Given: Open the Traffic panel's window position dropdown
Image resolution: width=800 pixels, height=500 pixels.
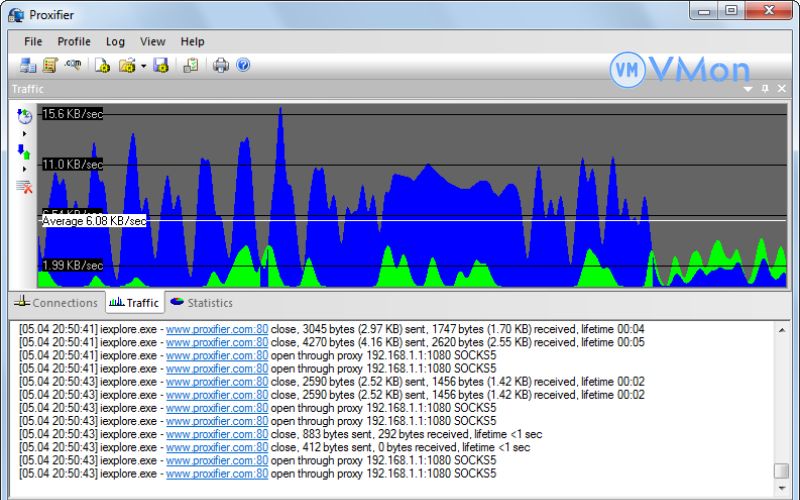Looking at the screenshot, I should pos(748,89).
